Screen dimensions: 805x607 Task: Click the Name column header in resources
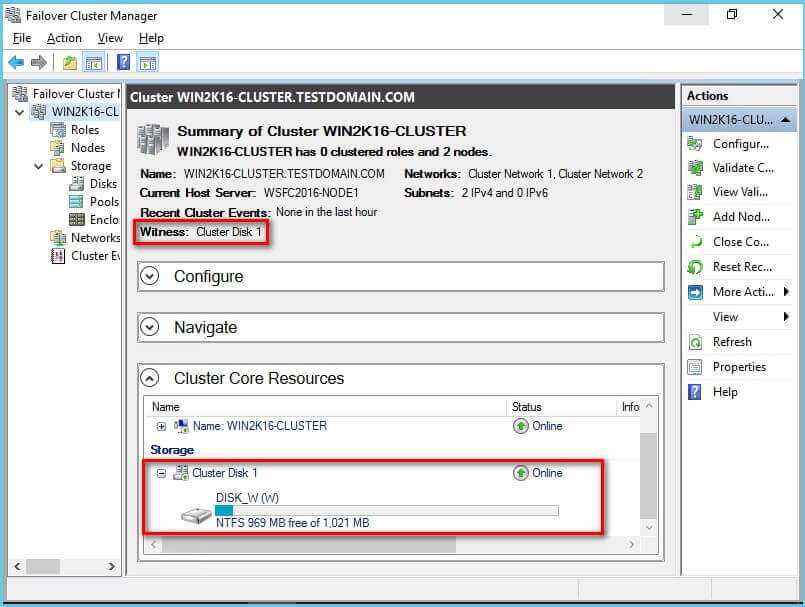point(326,407)
